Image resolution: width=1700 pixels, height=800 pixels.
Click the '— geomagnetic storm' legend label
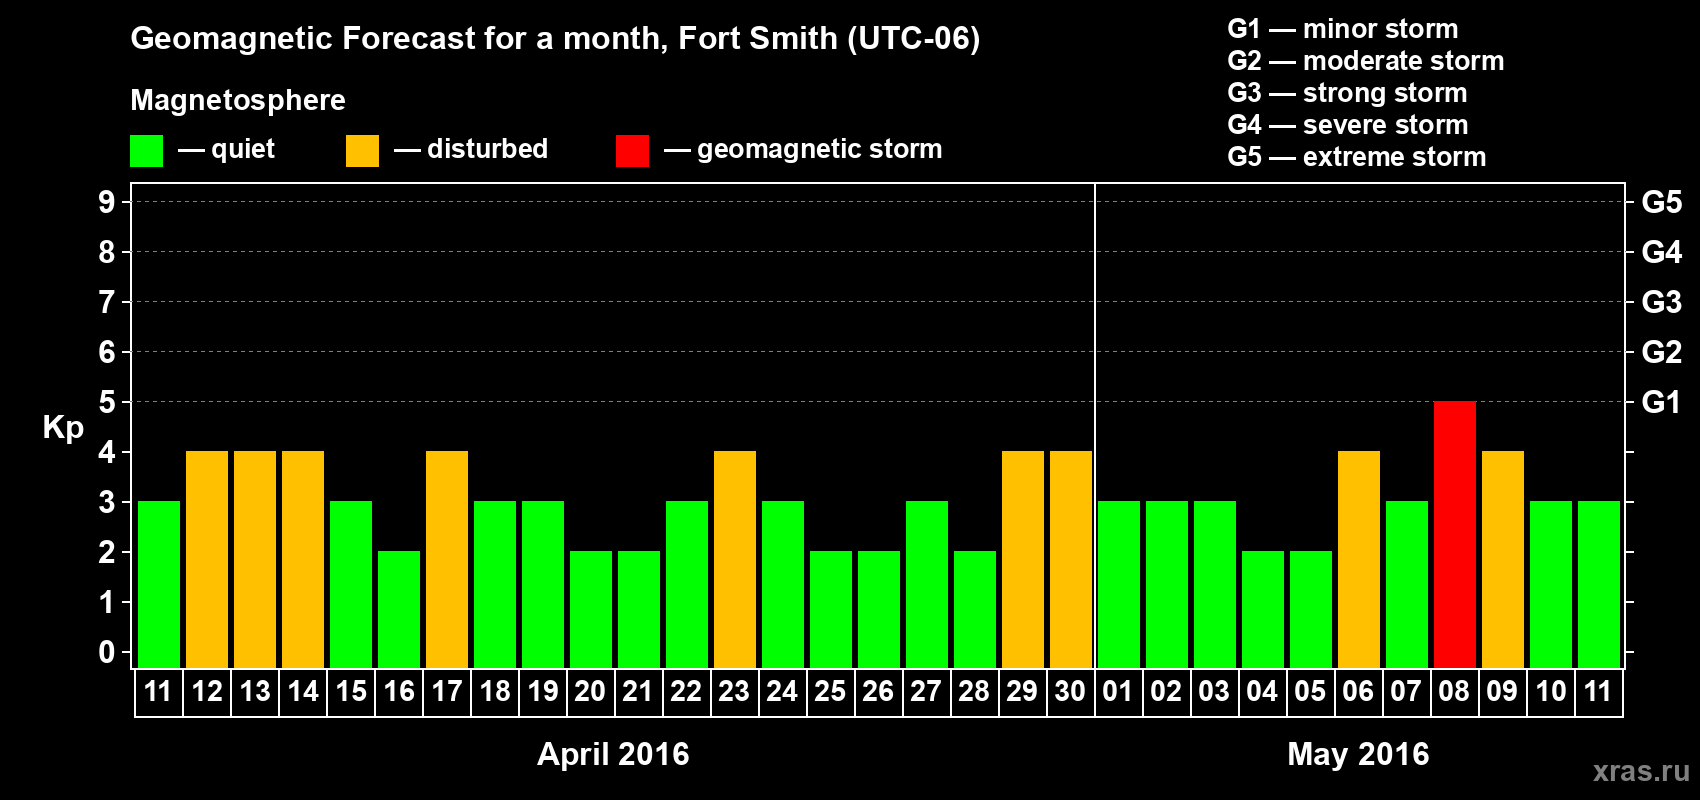pos(803,149)
